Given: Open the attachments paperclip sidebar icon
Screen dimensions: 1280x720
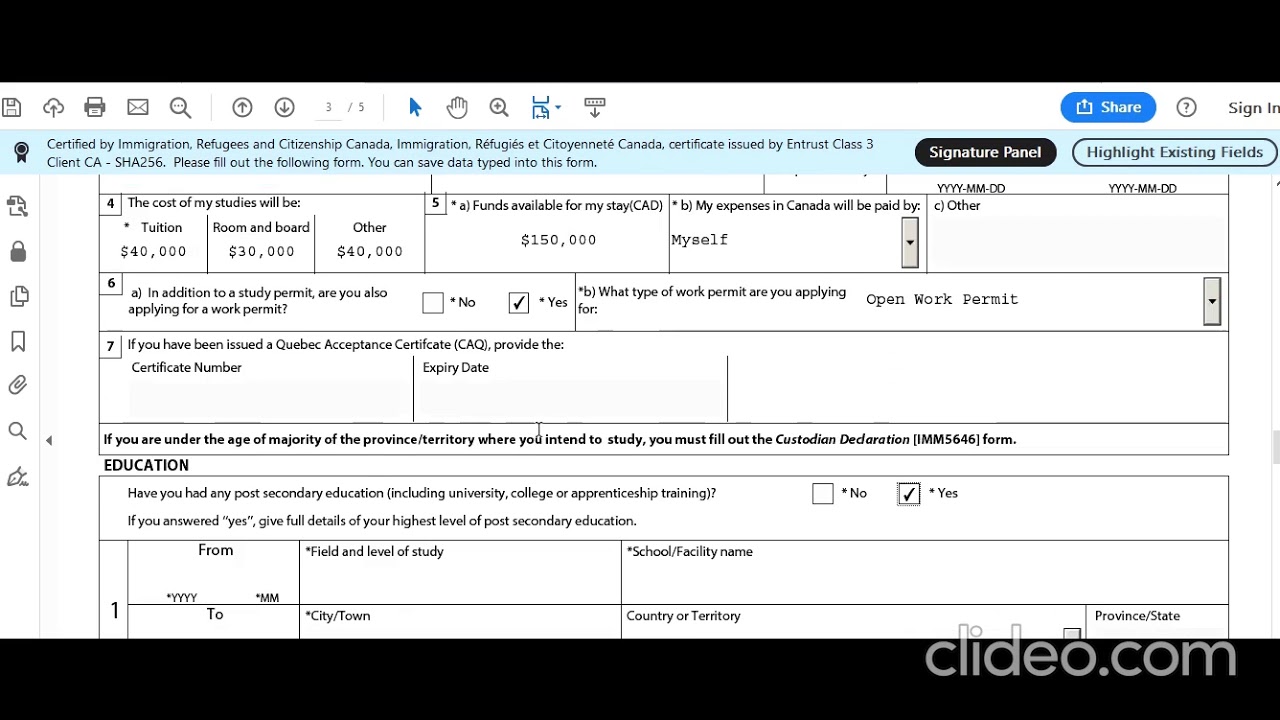Looking at the screenshot, I should coord(18,385).
